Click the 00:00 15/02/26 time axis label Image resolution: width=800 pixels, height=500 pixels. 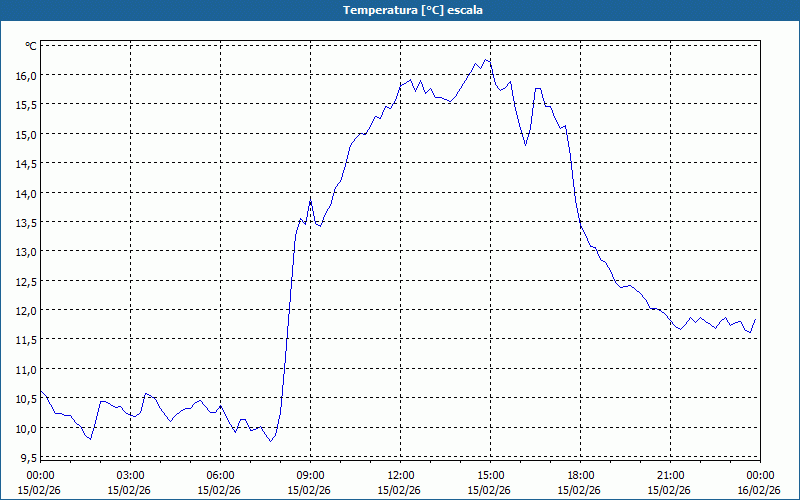pyautogui.click(x=40, y=482)
